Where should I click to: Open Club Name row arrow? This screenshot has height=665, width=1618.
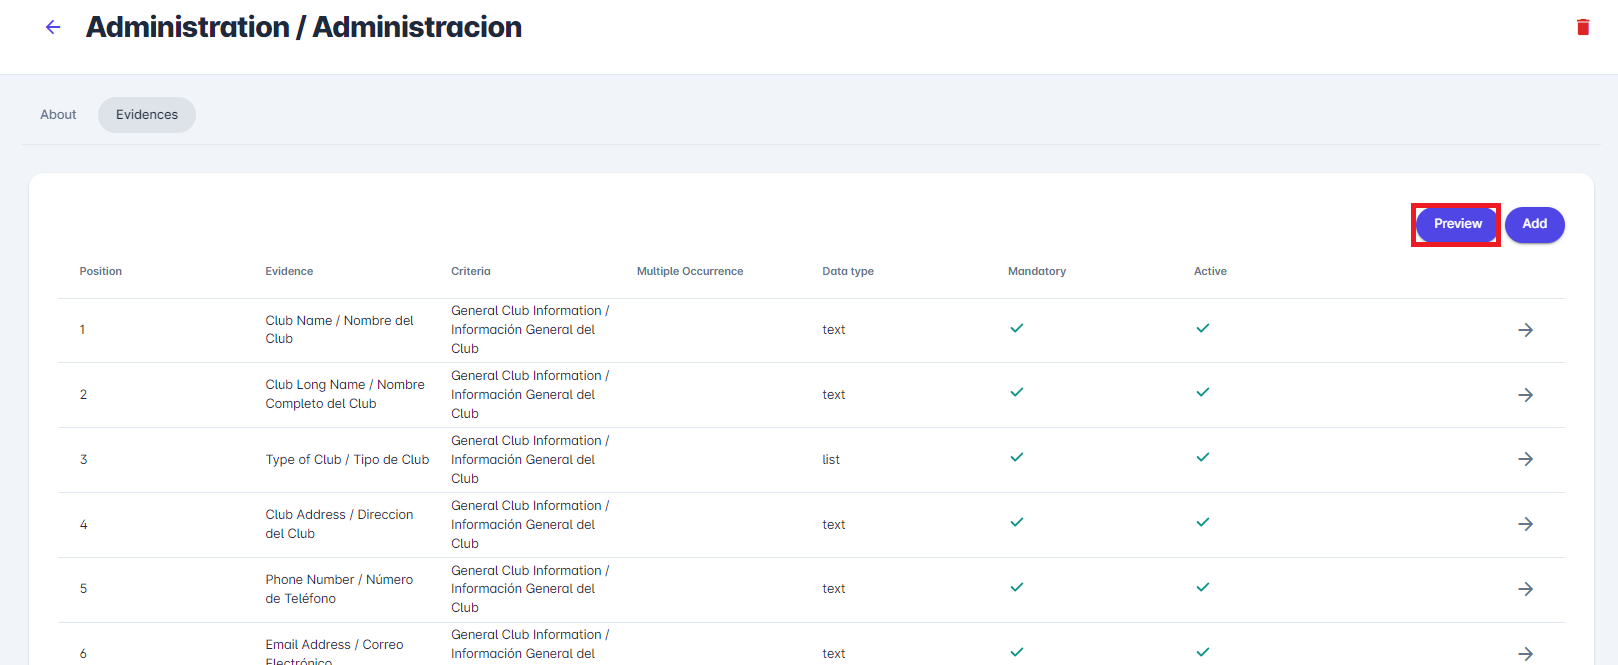tap(1525, 330)
